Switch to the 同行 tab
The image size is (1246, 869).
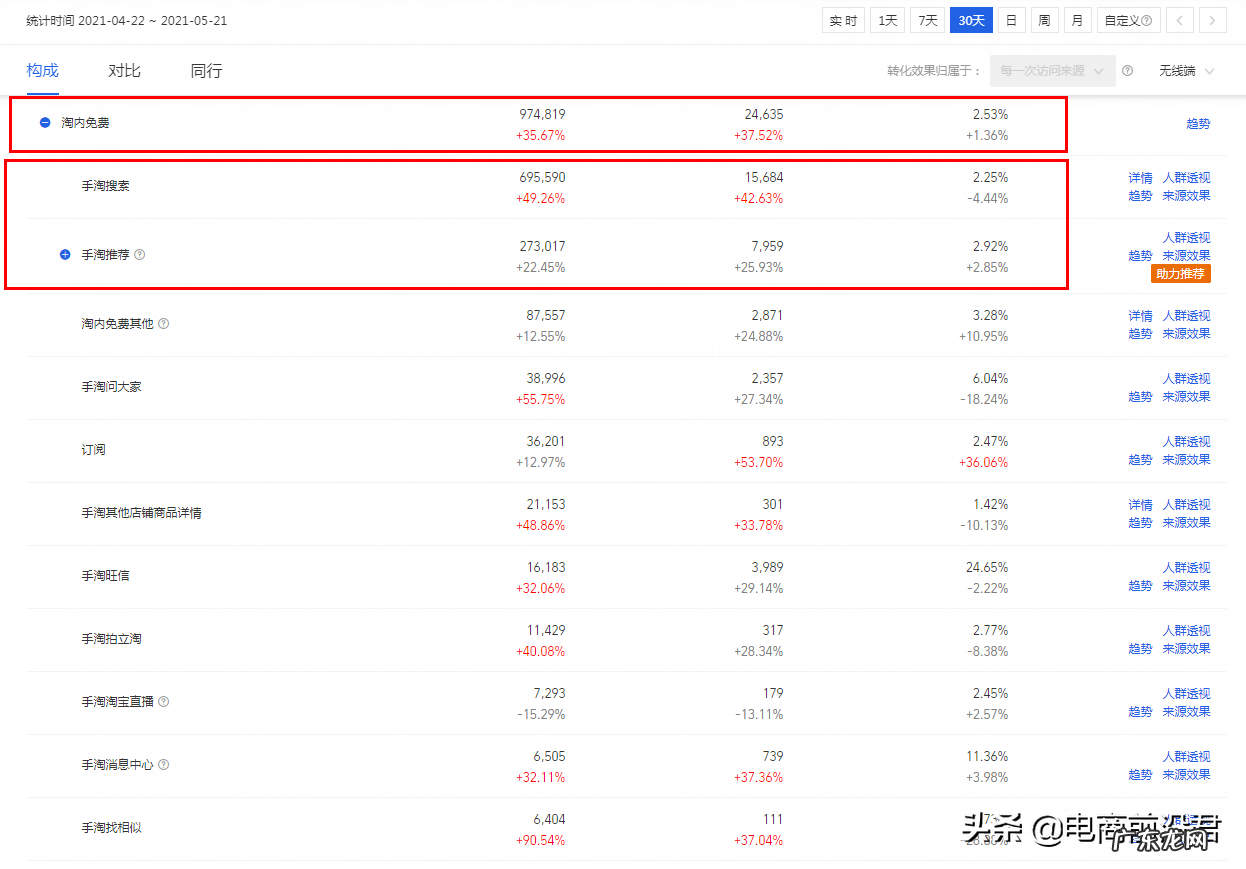(x=205, y=70)
